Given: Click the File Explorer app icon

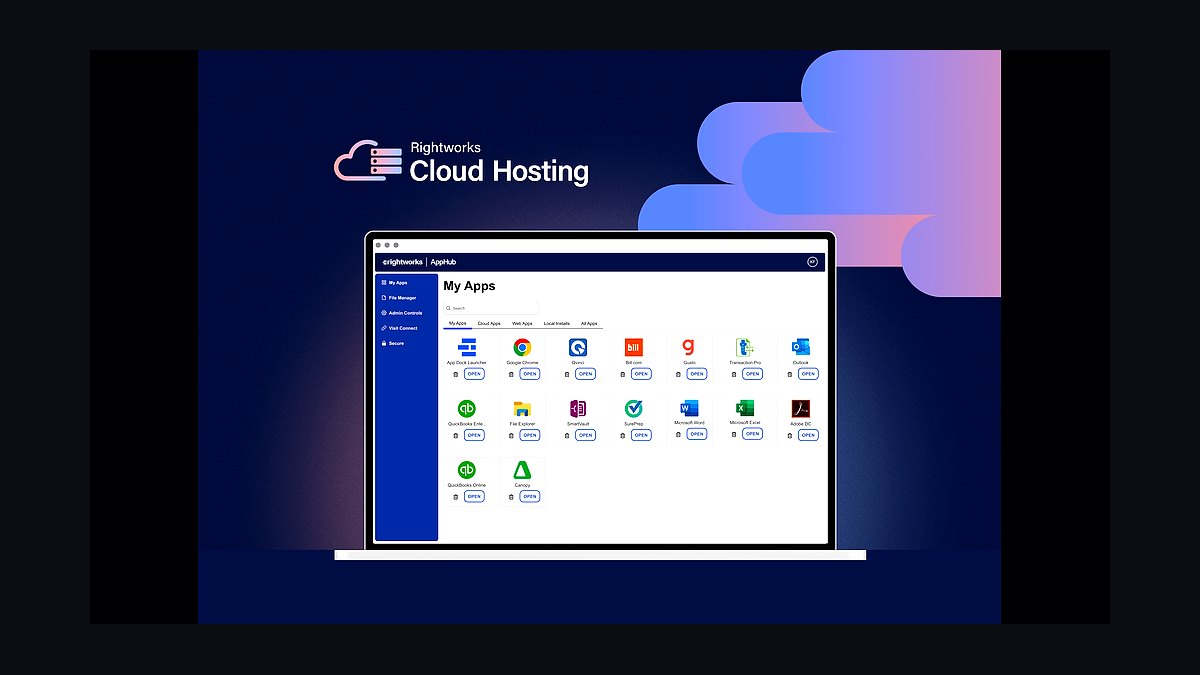Looking at the screenshot, I should pos(522,408).
